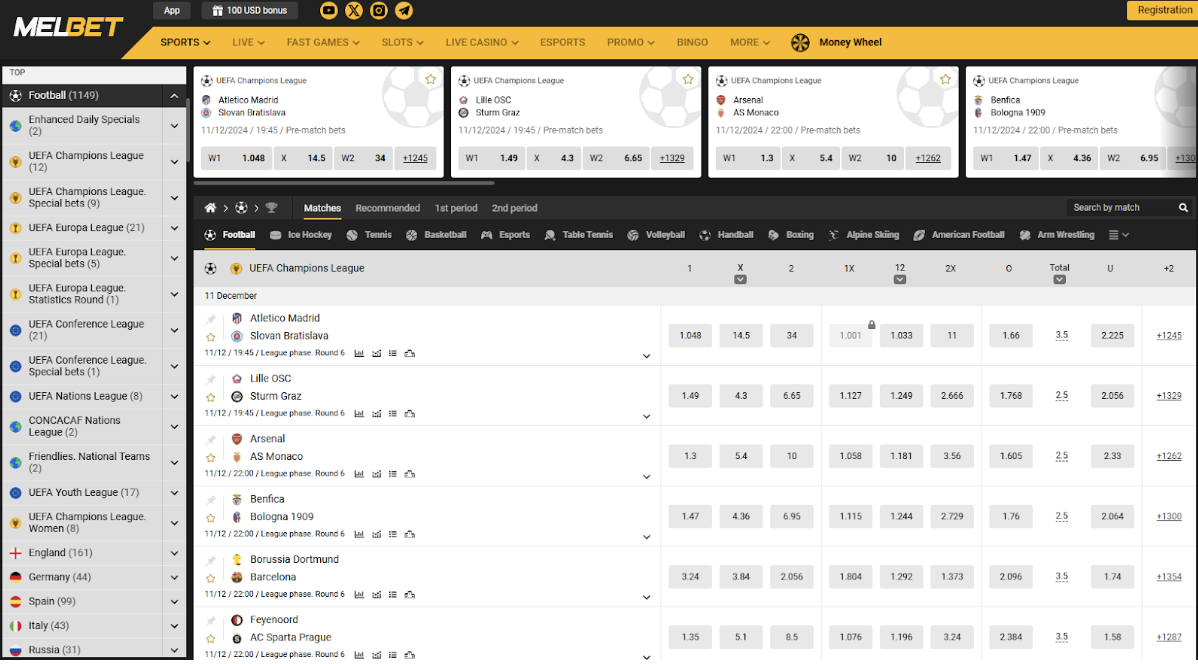Viewport: 1198px width, 664px height.
Task: Click the App button
Action: 172,11
